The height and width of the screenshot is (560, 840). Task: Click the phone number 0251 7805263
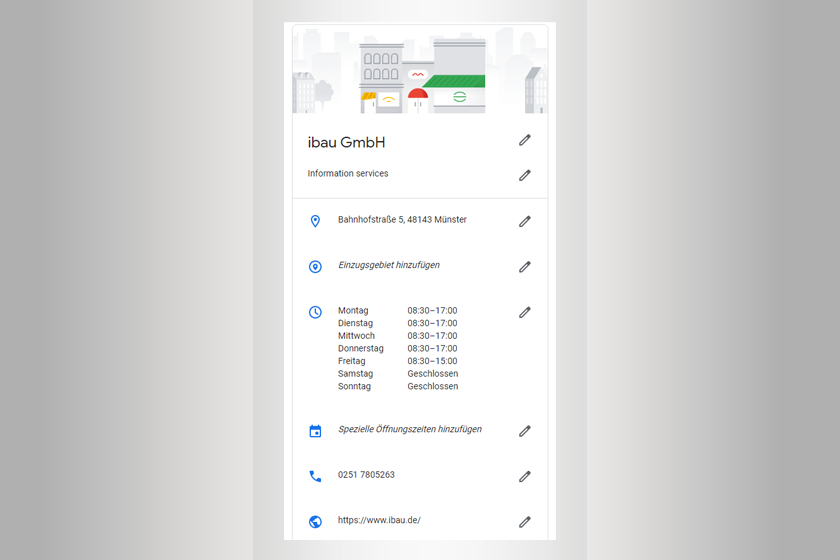point(366,475)
